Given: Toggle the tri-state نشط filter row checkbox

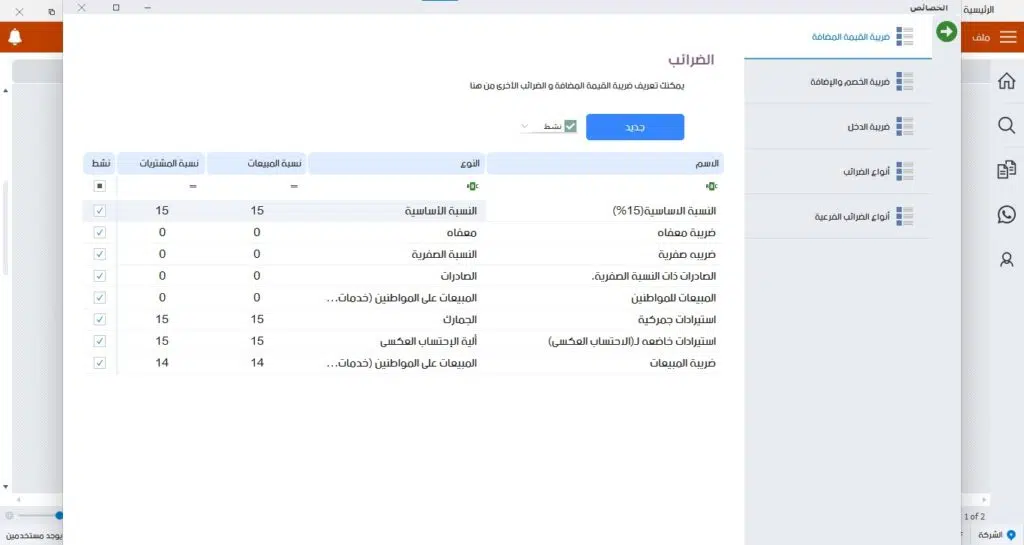Looking at the screenshot, I should (x=99, y=187).
